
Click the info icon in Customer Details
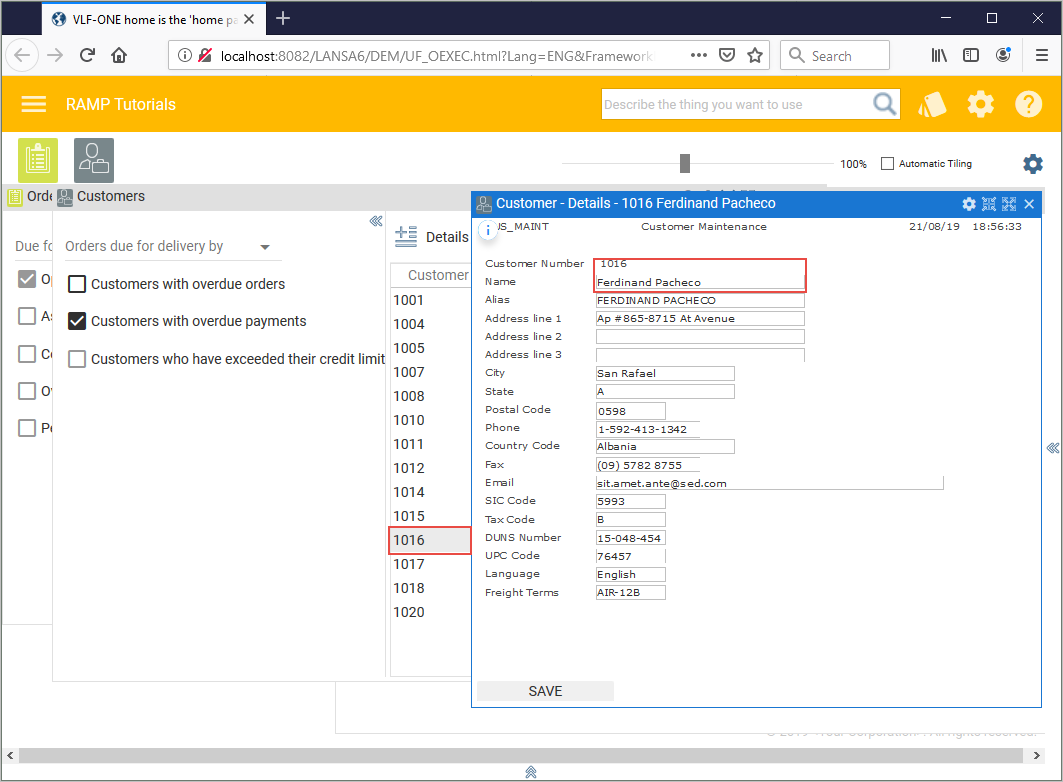(x=489, y=230)
